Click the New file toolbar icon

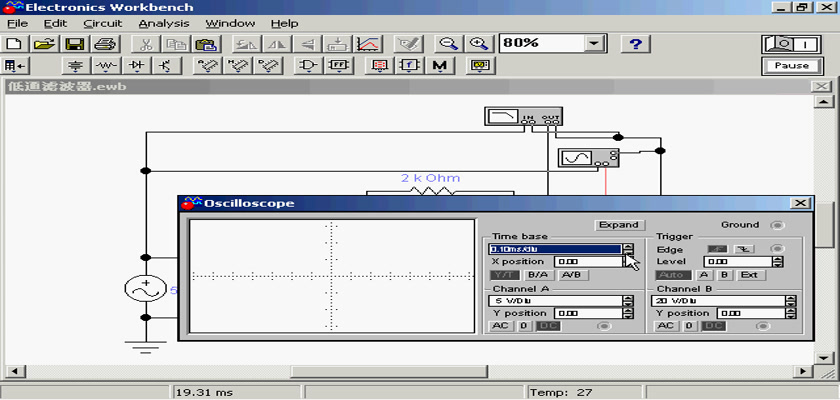pyautogui.click(x=15, y=44)
